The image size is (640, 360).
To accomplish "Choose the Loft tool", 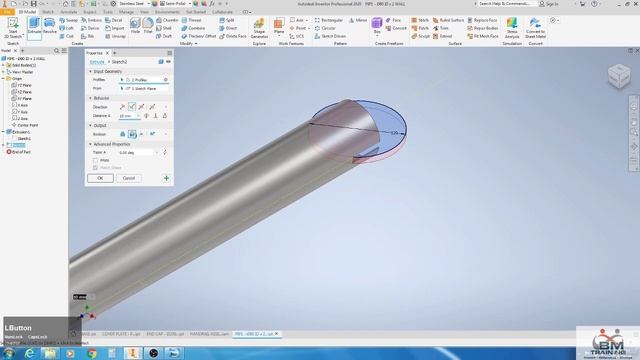I will pyautogui.click(x=67, y=28).
